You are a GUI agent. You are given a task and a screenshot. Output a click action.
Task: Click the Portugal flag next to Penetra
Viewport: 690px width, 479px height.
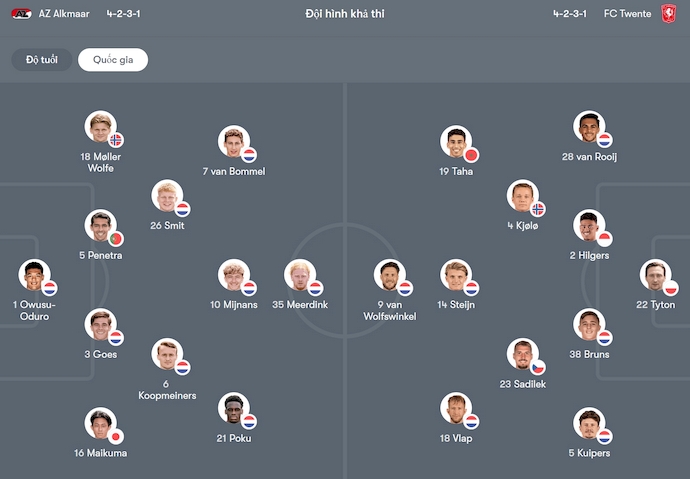[116, 238]
